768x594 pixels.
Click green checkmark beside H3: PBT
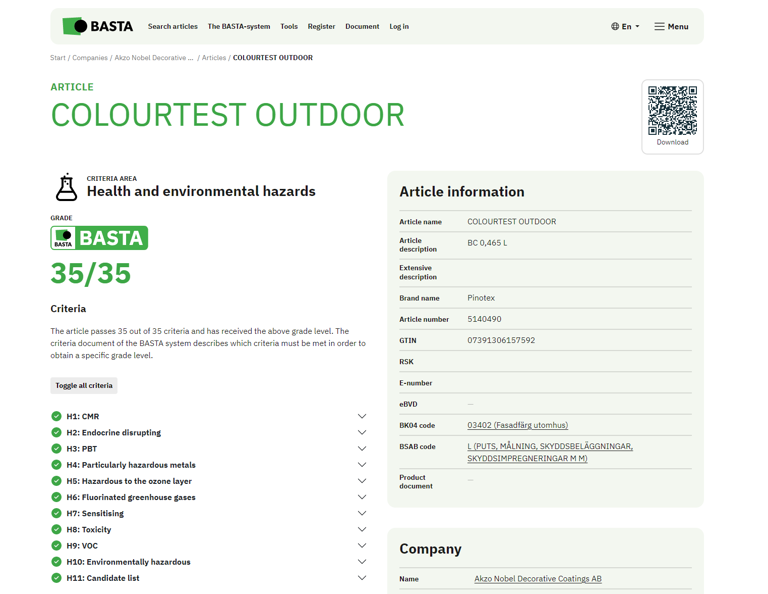pos(56,449)
